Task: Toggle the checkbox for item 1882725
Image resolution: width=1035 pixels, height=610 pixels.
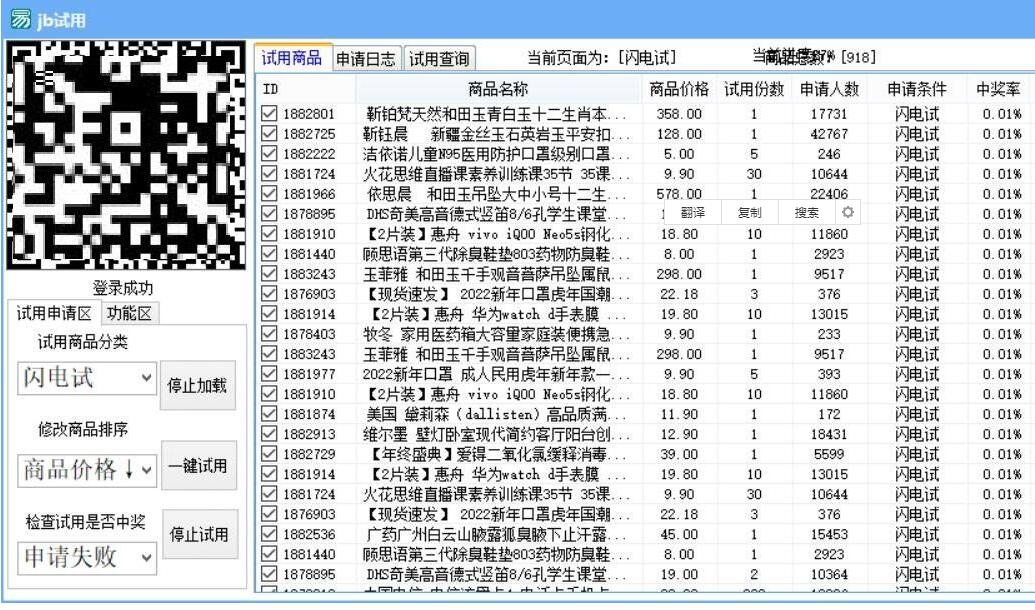Action: pyautogui.click(x=269, y=133)
